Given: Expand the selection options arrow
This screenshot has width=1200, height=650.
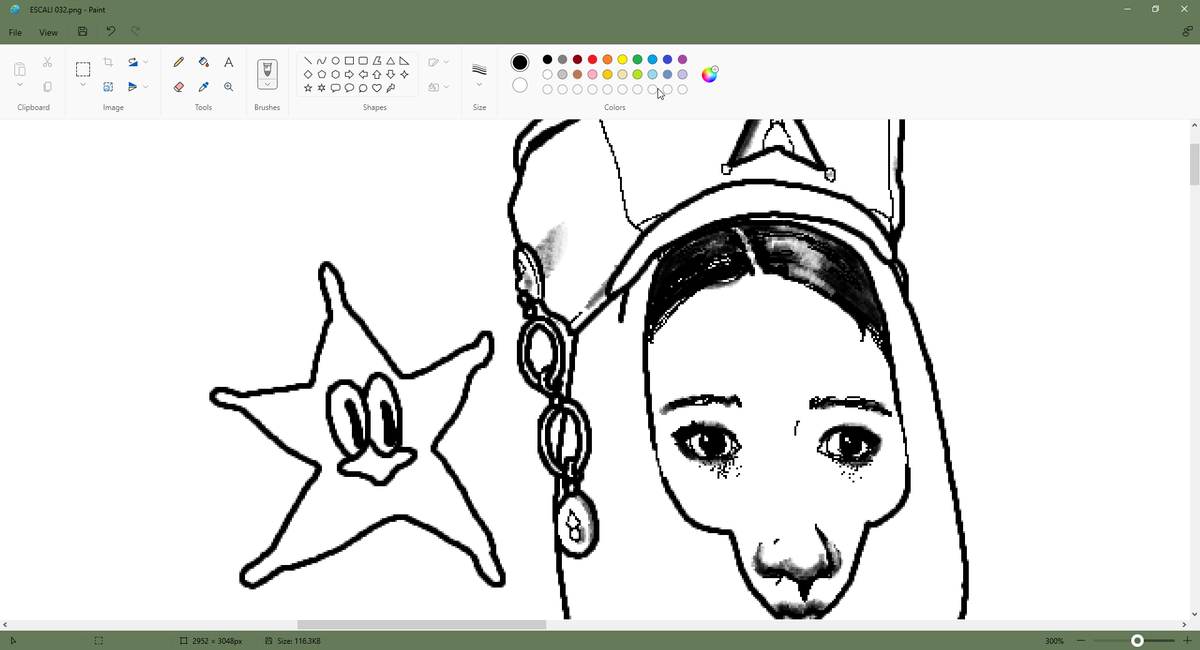Looking at the screenshot, I should (x=83, y=86).
